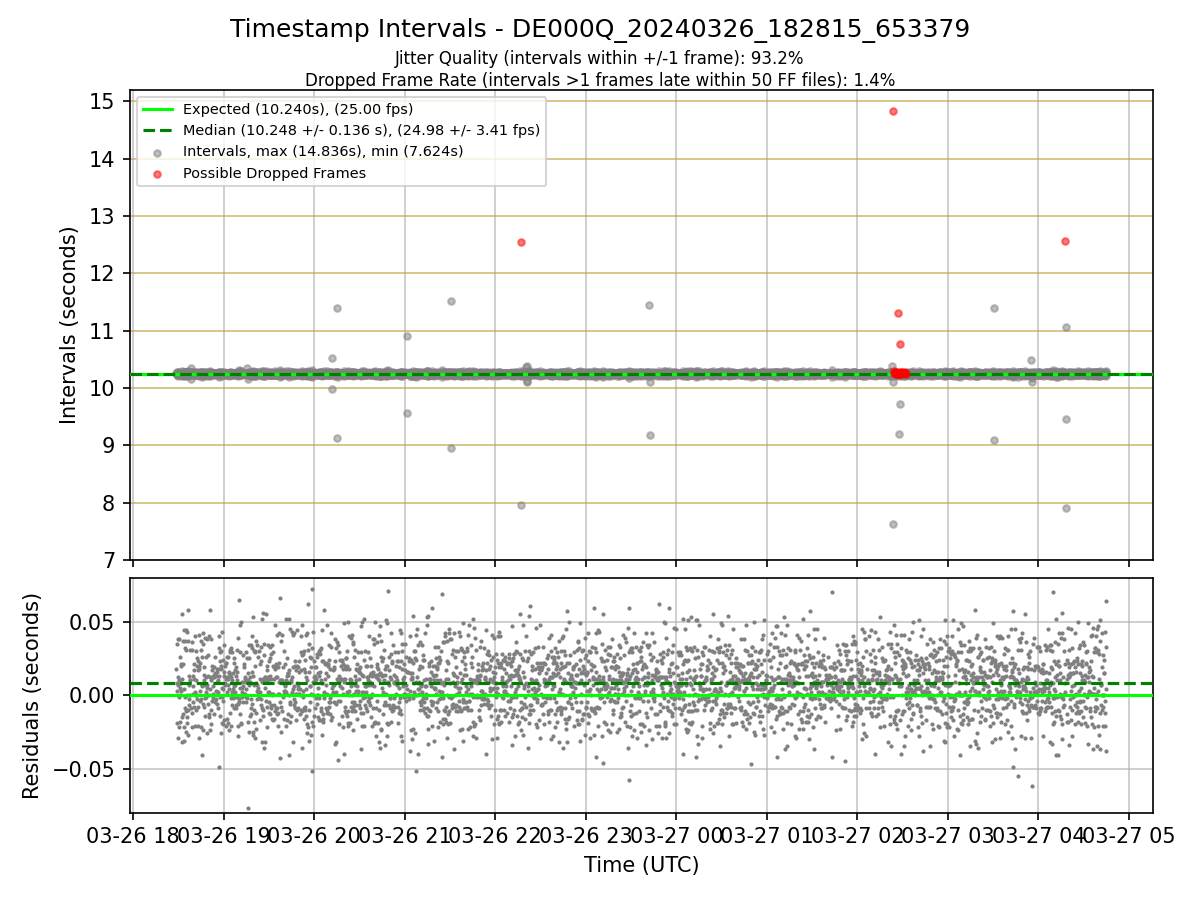Viewport: 1200px width, 900px height.
Task: Click y-axis tick label '15' on intervals plot
Action: [103, 102]
